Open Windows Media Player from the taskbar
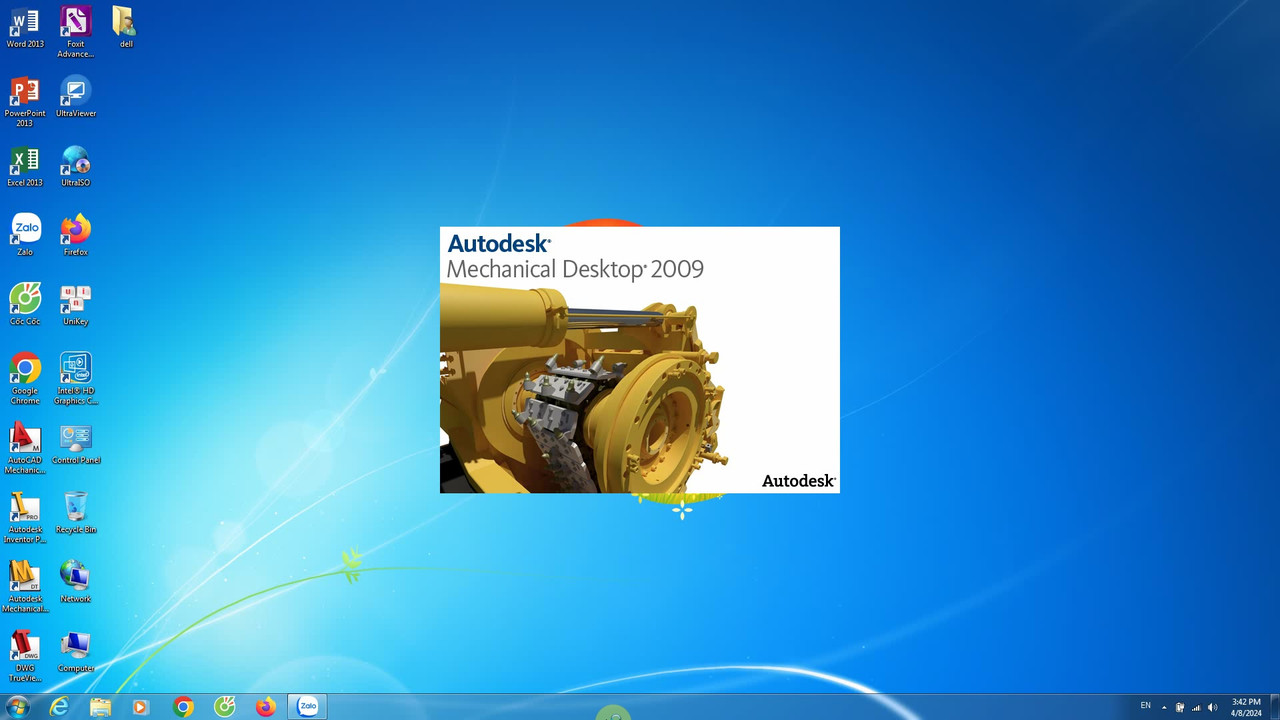The image size is (1280, 720). [x=141, y=707]
